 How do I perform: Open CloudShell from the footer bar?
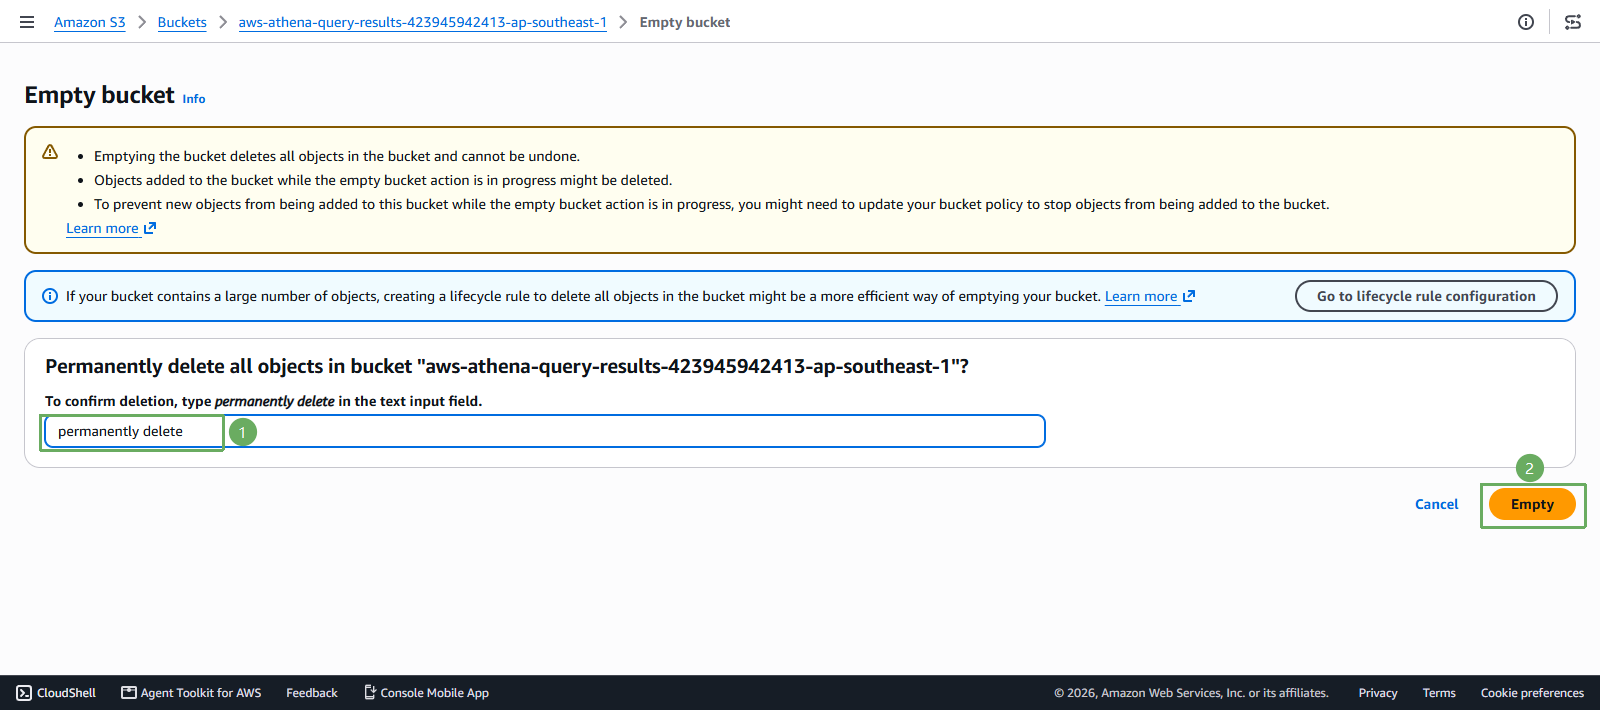[x=56, y=693]
